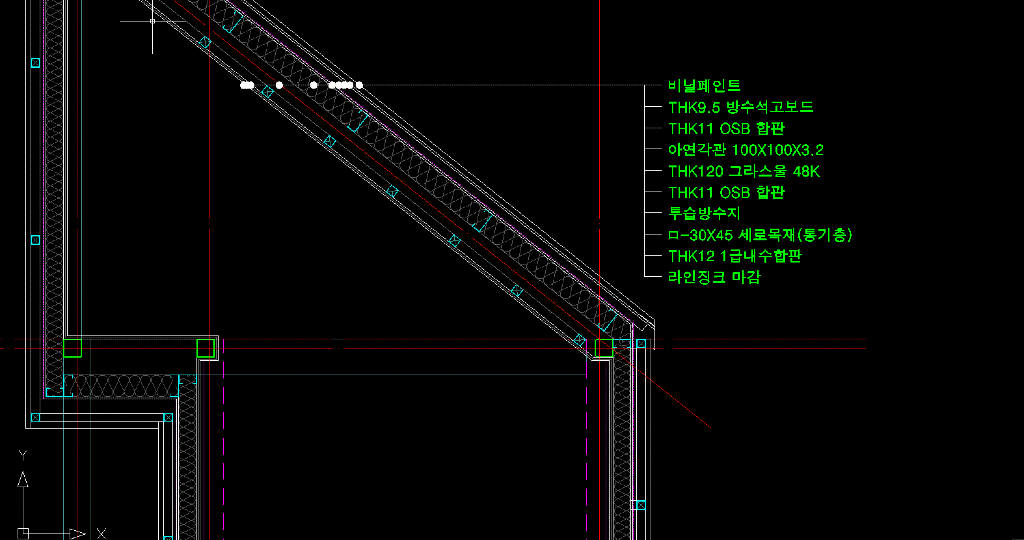Select the 'ㅁ-30X45 세로목재(통기층)' text
Image resolution: width=1024 pixels, height=540 pixels.
760,235
